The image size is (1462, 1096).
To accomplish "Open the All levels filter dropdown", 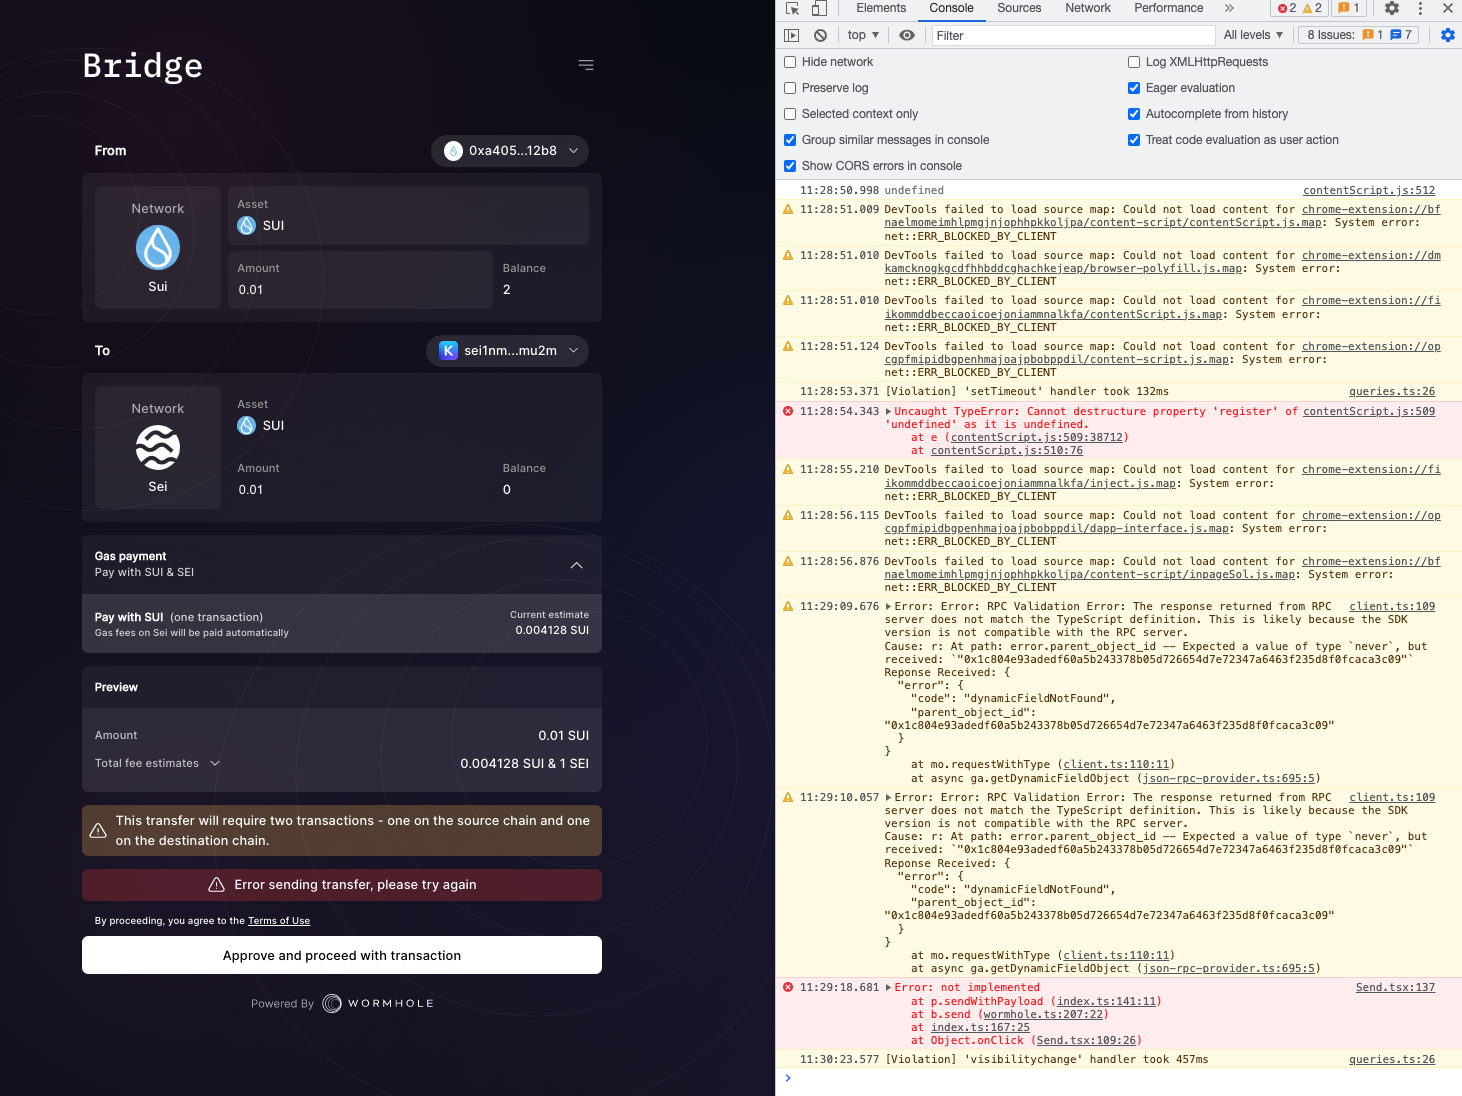I will [x=1252, y=34].
